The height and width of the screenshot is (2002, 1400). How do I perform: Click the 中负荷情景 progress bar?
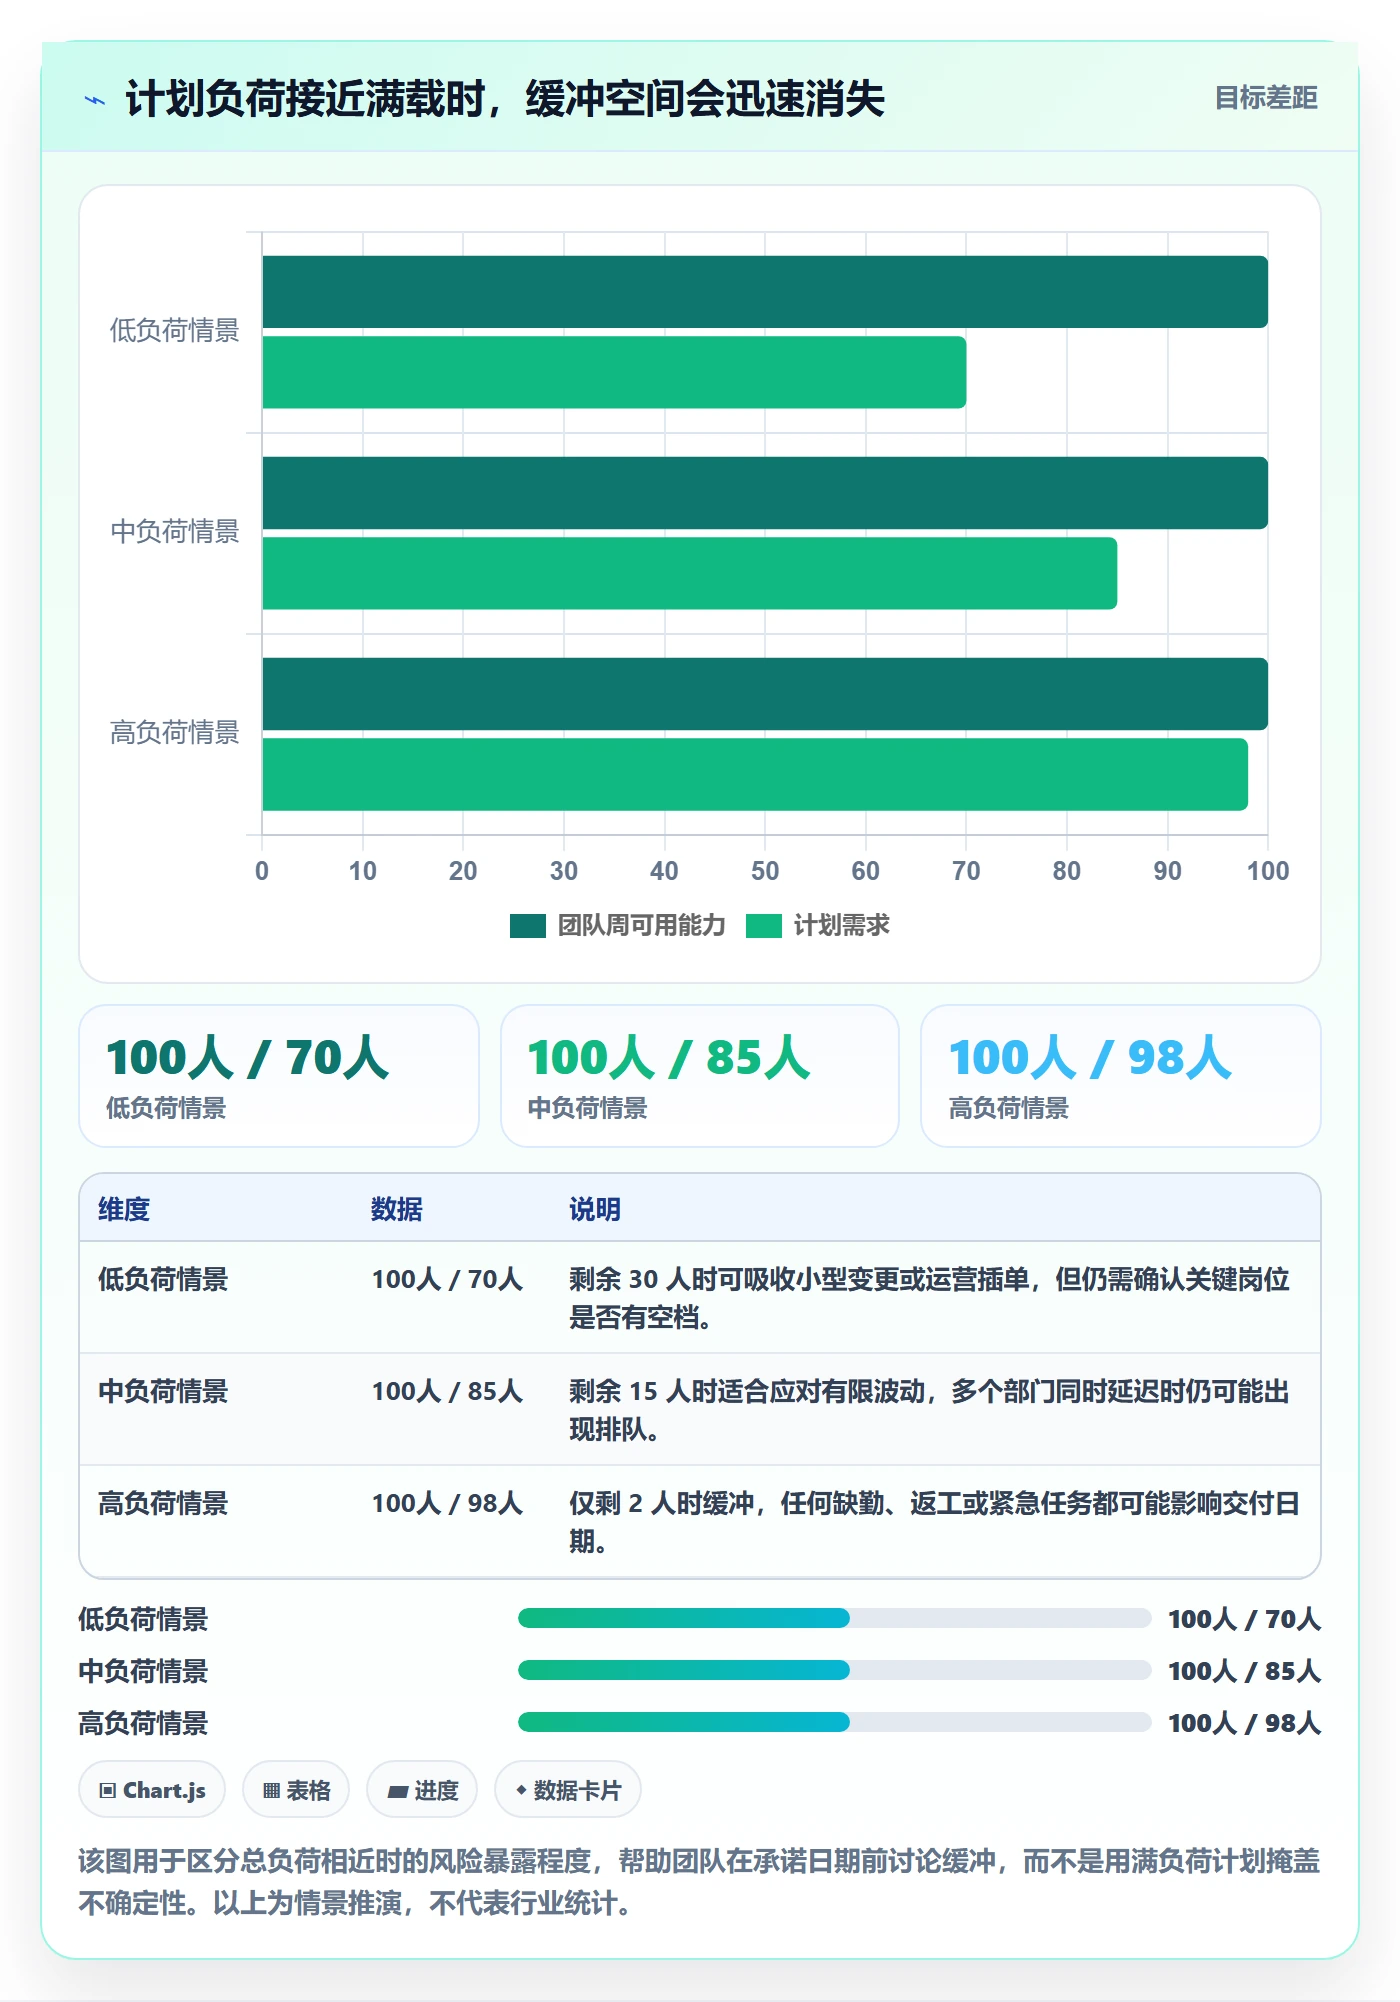click(x=835, y=1670)
